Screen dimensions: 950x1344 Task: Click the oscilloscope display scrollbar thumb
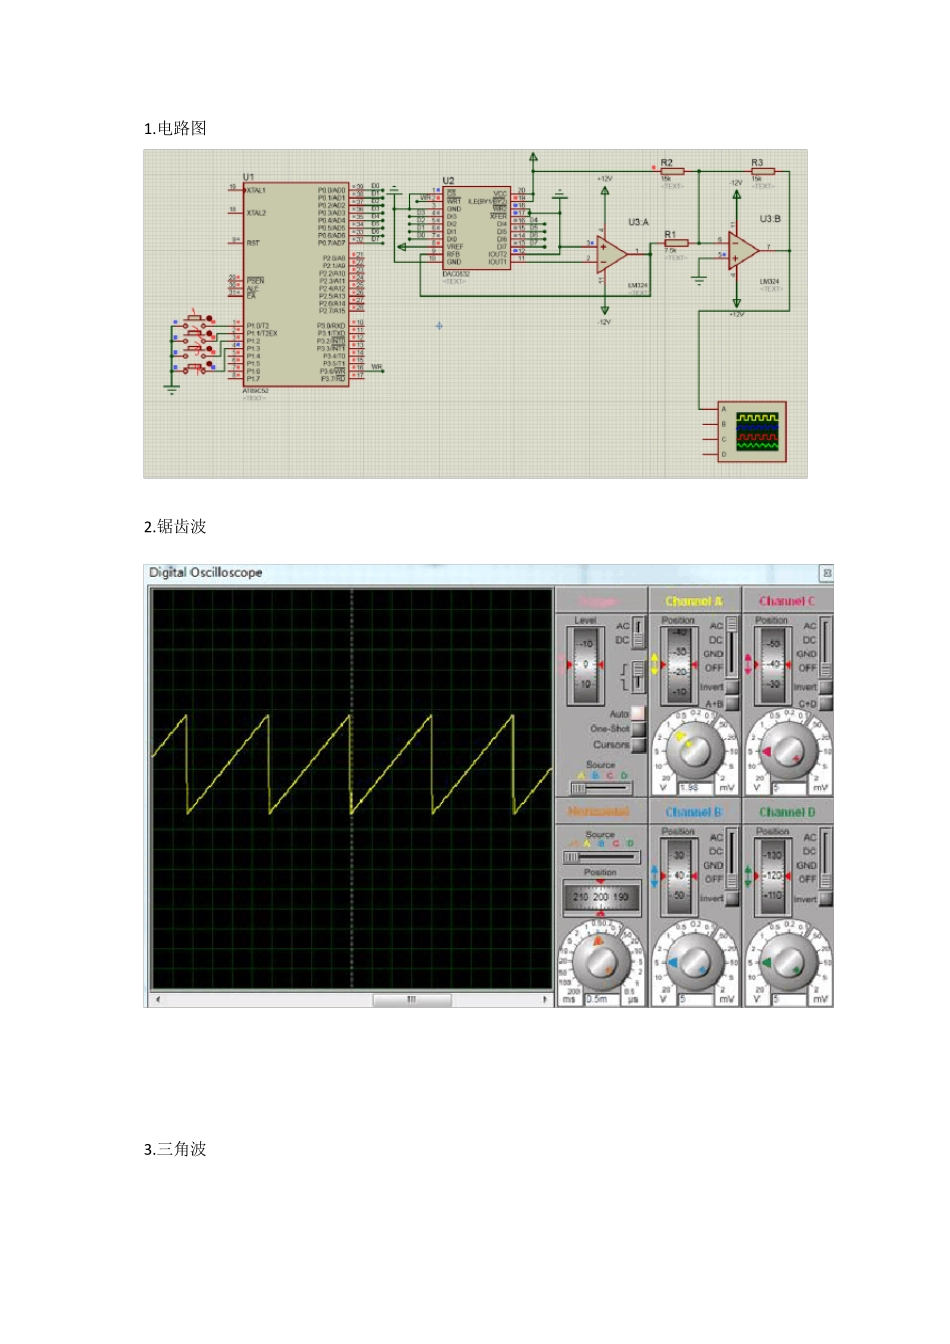click(x=411, y=999)
